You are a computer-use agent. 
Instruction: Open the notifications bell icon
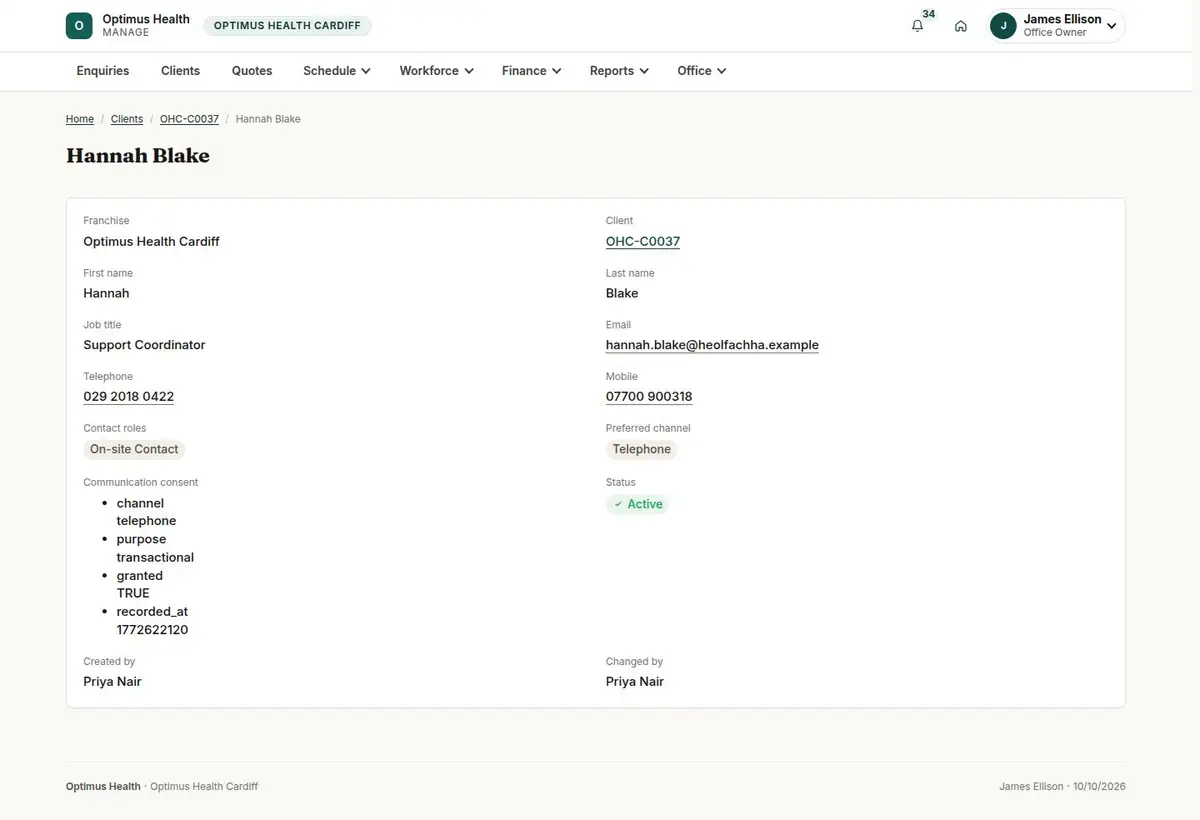coord(917,26)
